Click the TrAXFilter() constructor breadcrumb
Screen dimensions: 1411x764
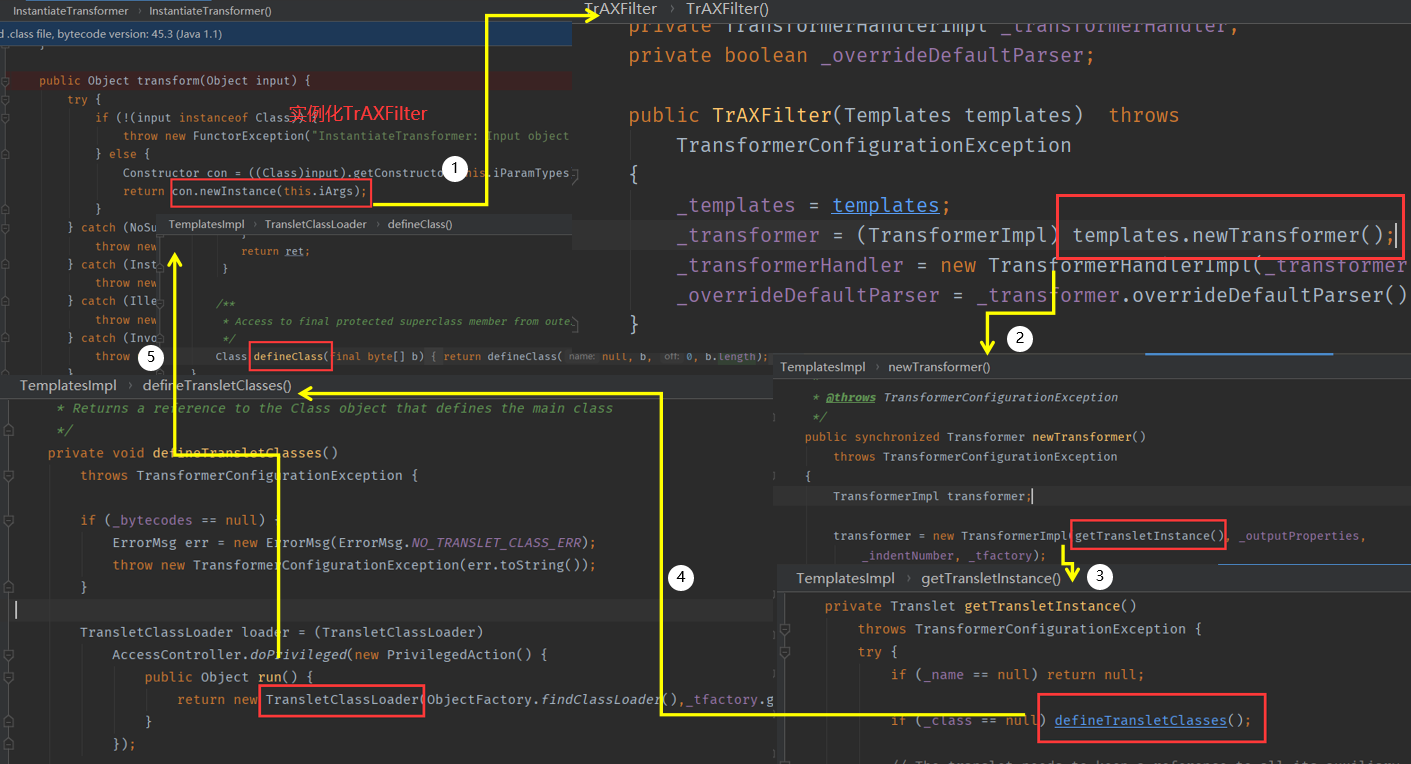pos(727,9)
